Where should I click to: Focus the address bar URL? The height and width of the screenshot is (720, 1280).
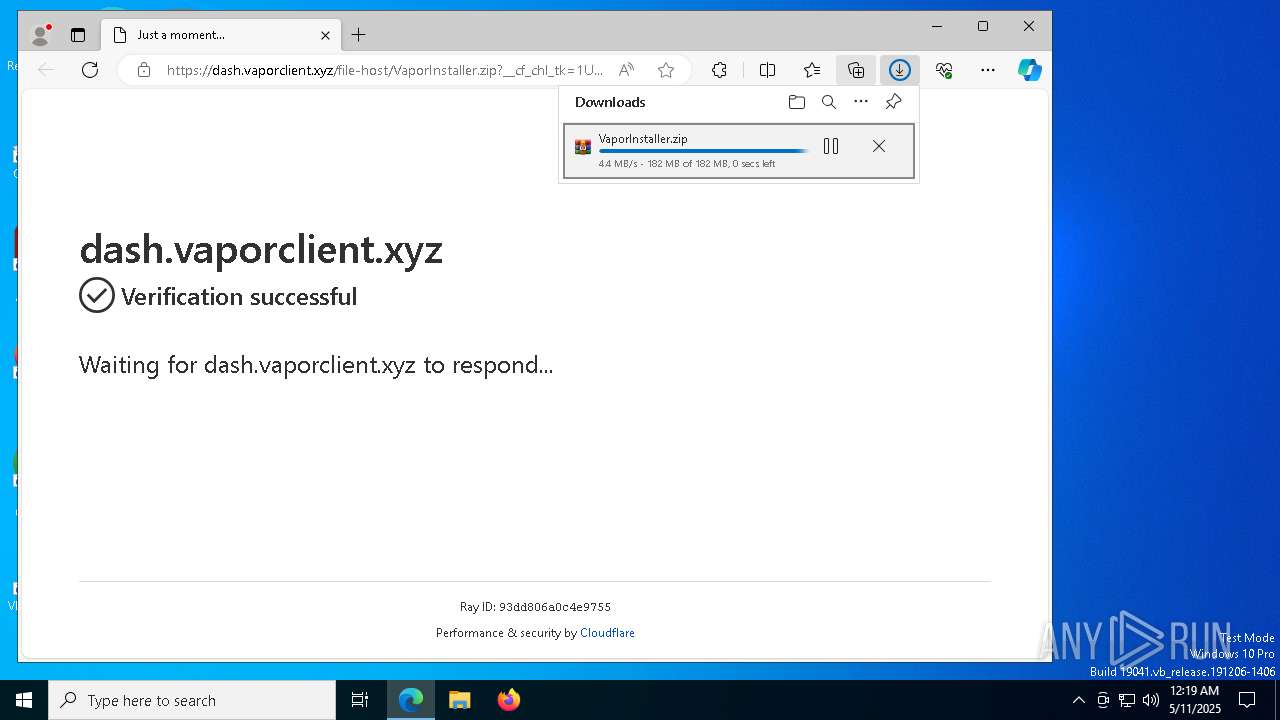coord(385,70)
